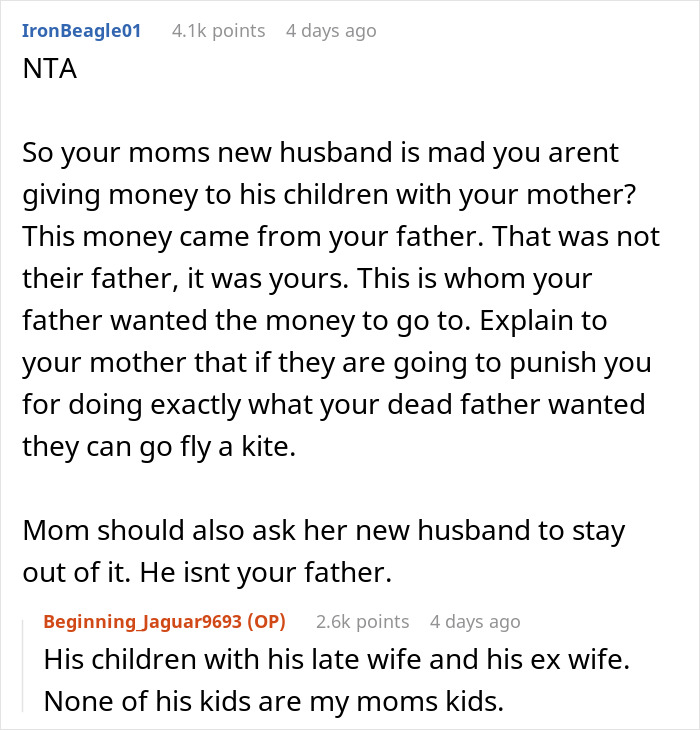Click the sentence starting 'So your moms new husband'
The image size is (700, 730).
tap(320, 152)
